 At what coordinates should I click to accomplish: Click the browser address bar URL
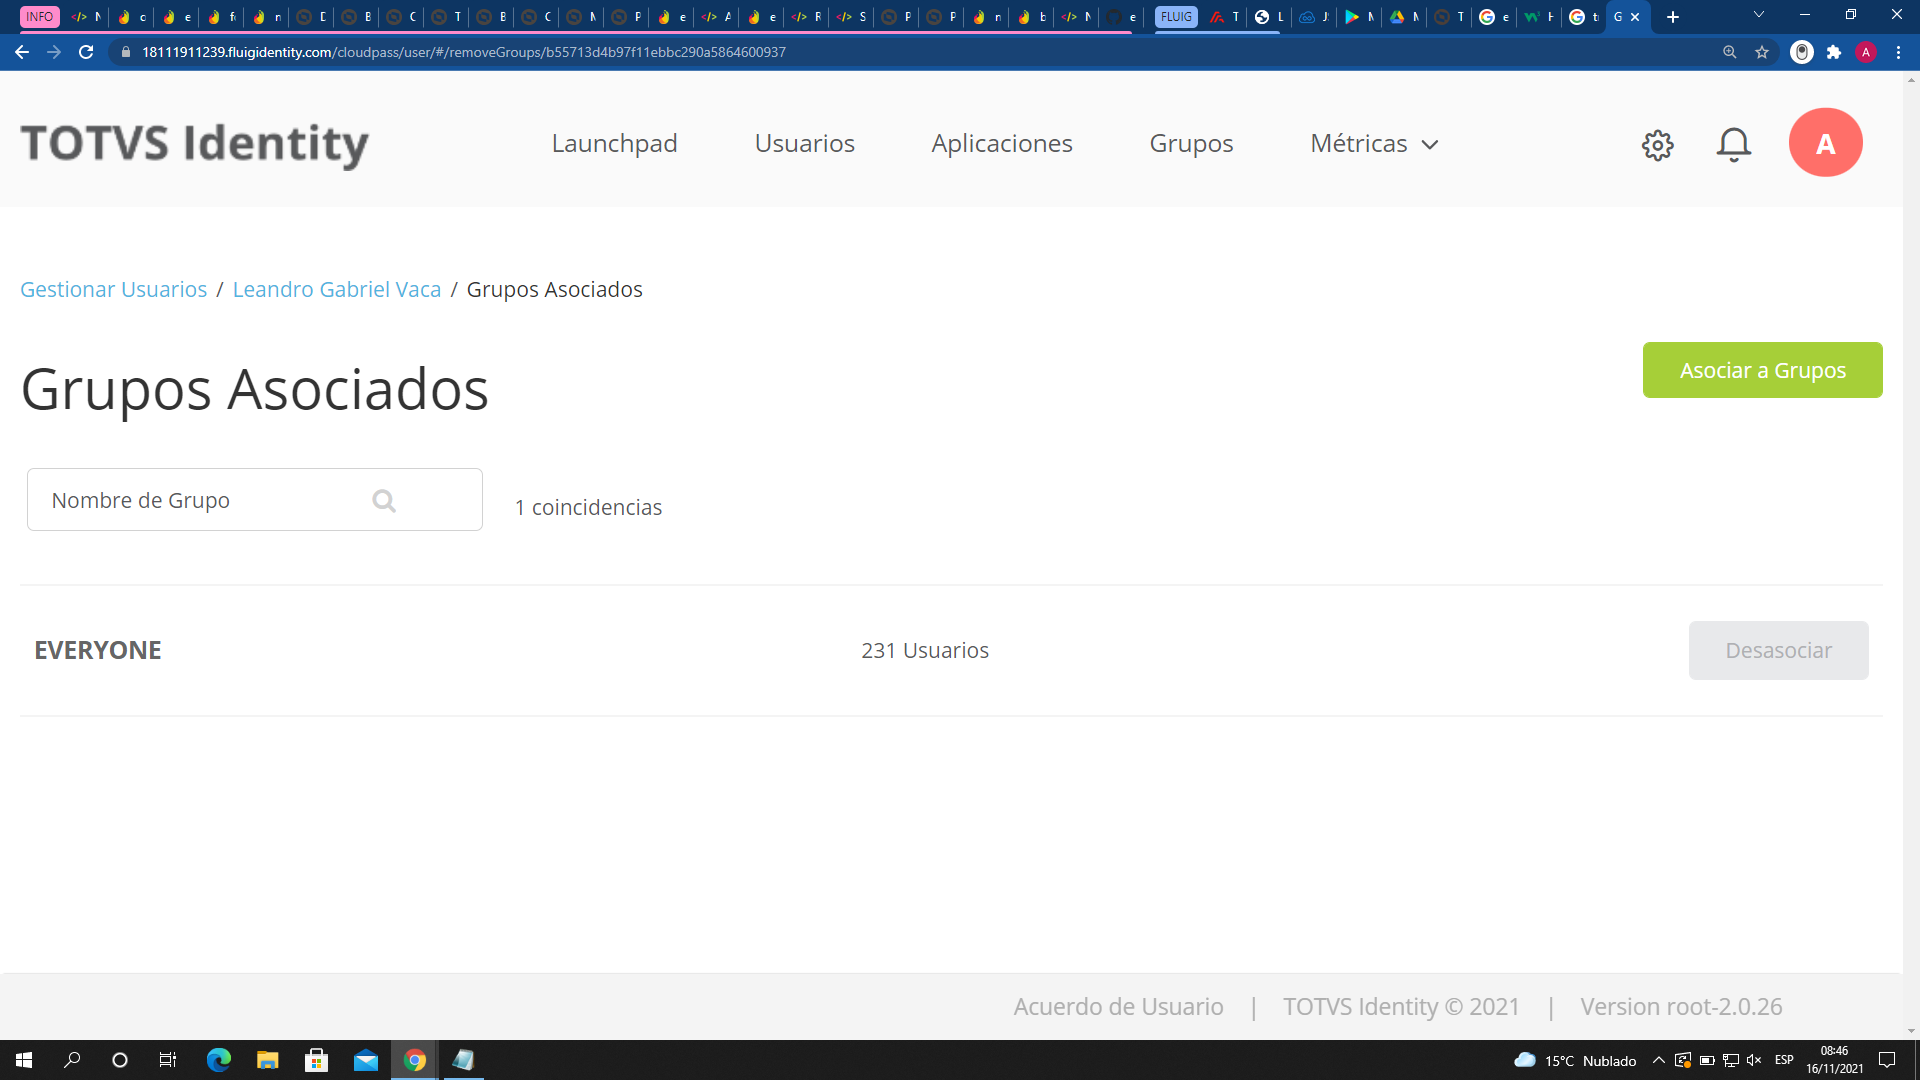(463, 52)
